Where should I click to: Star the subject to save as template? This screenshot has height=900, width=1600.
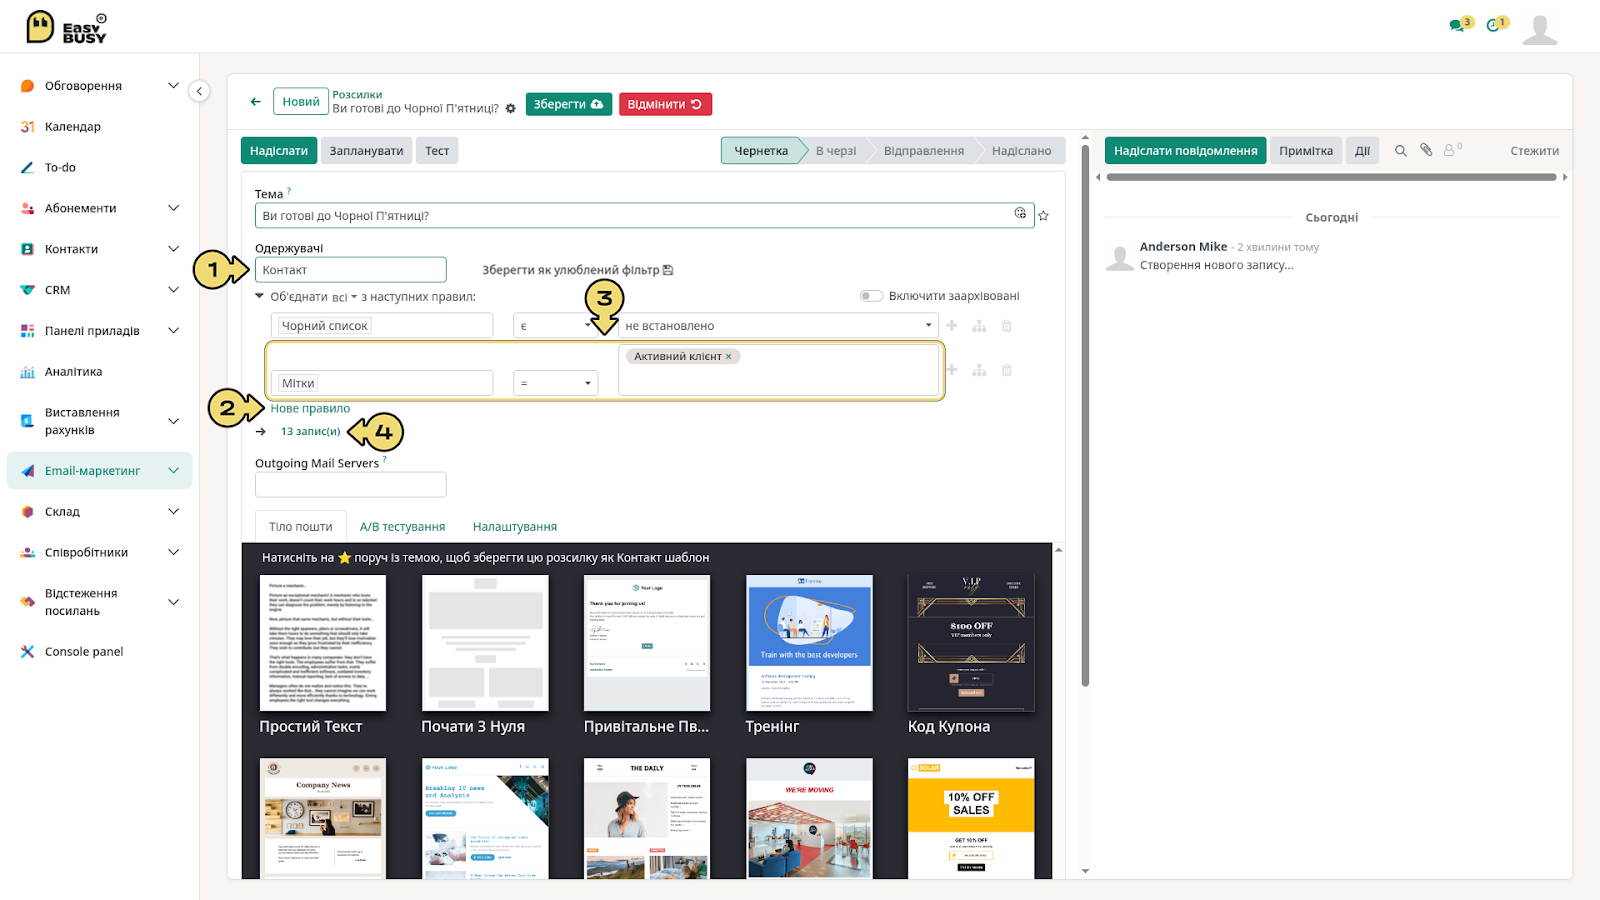[x=1043, y=215]
